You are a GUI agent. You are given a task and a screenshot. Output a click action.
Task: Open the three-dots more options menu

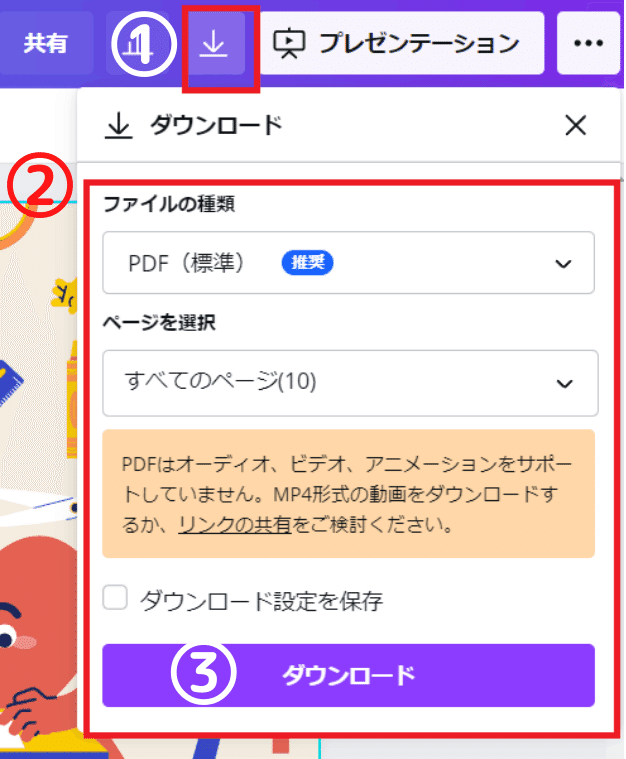[x=588, y=43]
